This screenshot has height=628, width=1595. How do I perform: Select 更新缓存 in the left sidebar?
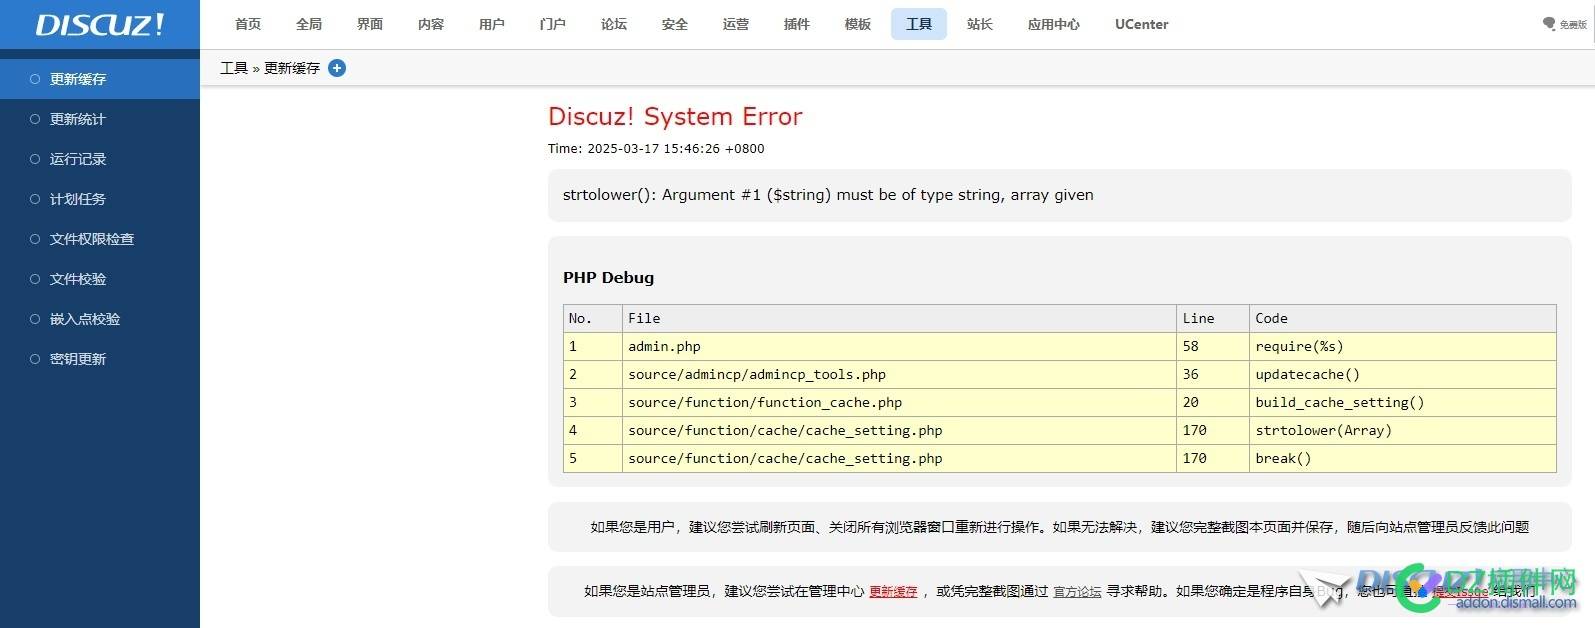click(78, 79)
